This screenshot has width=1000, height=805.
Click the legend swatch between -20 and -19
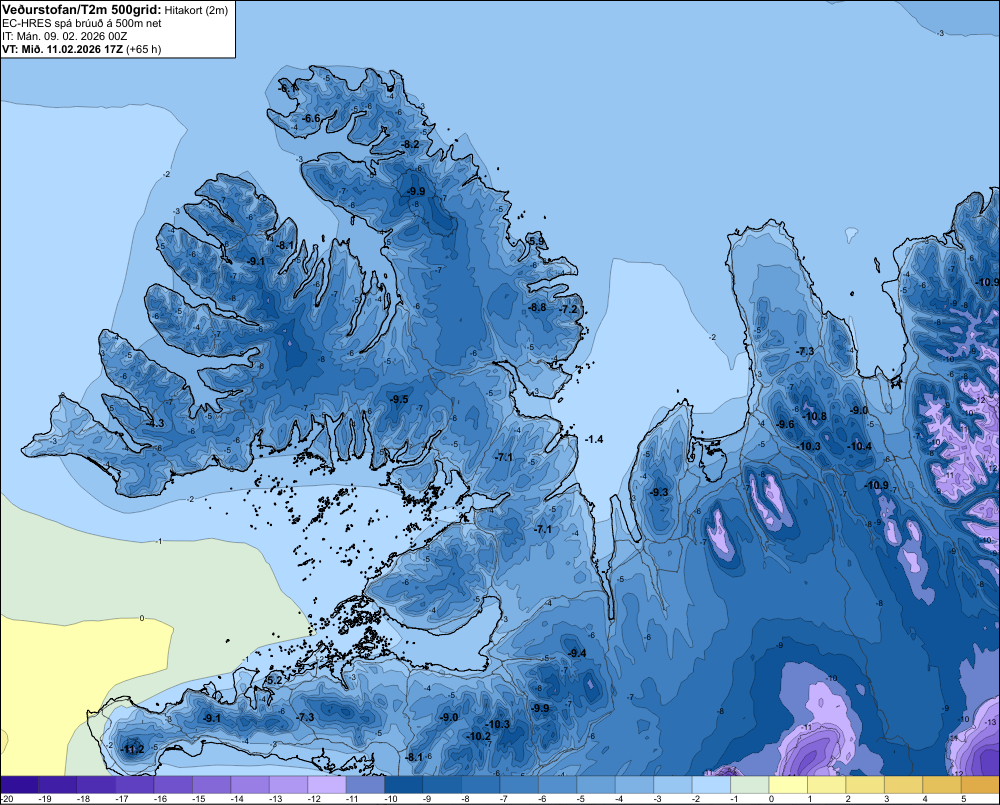19,785
